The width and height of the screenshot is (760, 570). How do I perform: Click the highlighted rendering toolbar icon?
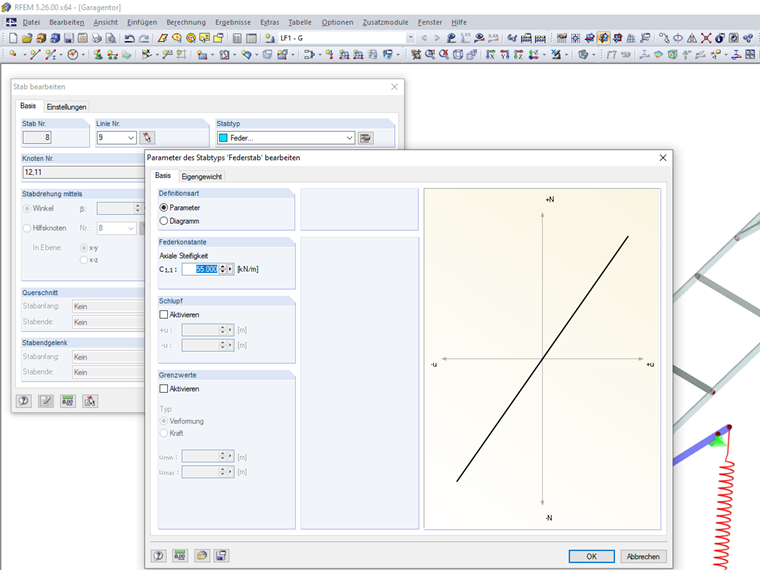pyautogui.click(x=603, y=38)
